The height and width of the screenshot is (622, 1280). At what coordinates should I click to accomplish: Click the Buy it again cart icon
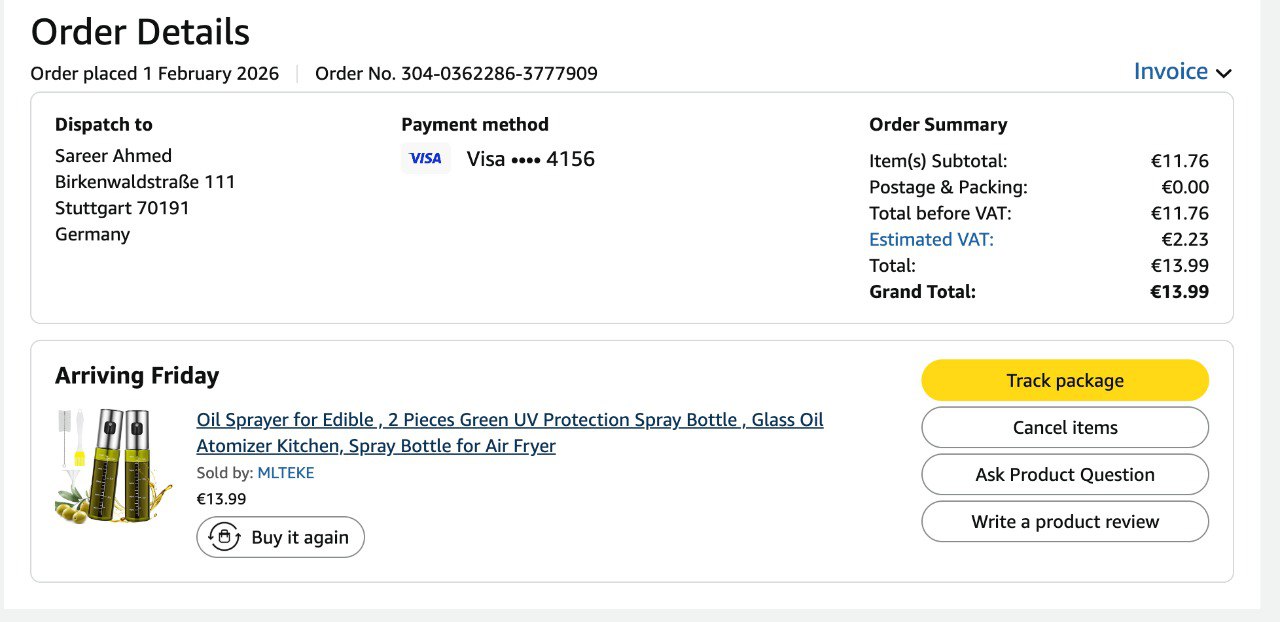[x=224, y=537]
